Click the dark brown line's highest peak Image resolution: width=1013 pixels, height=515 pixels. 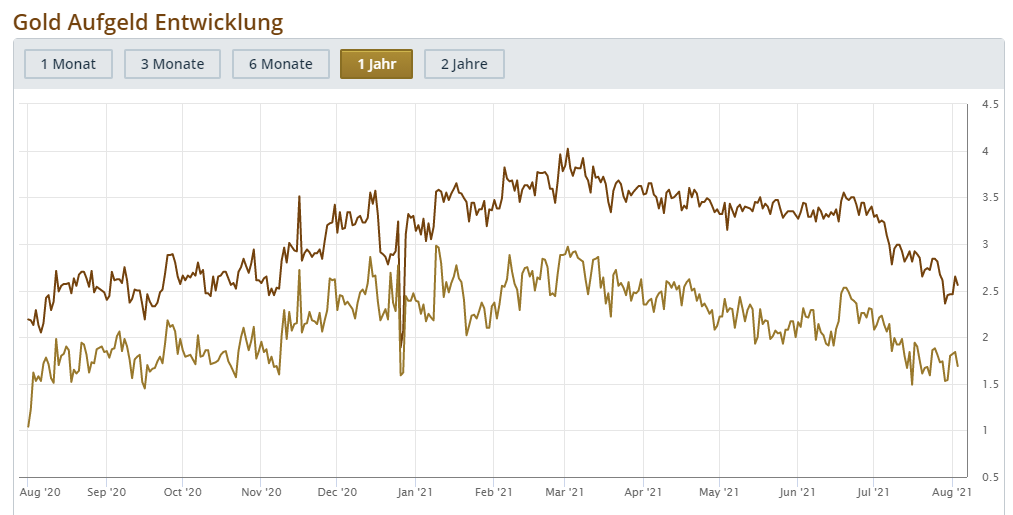(568, 150)
